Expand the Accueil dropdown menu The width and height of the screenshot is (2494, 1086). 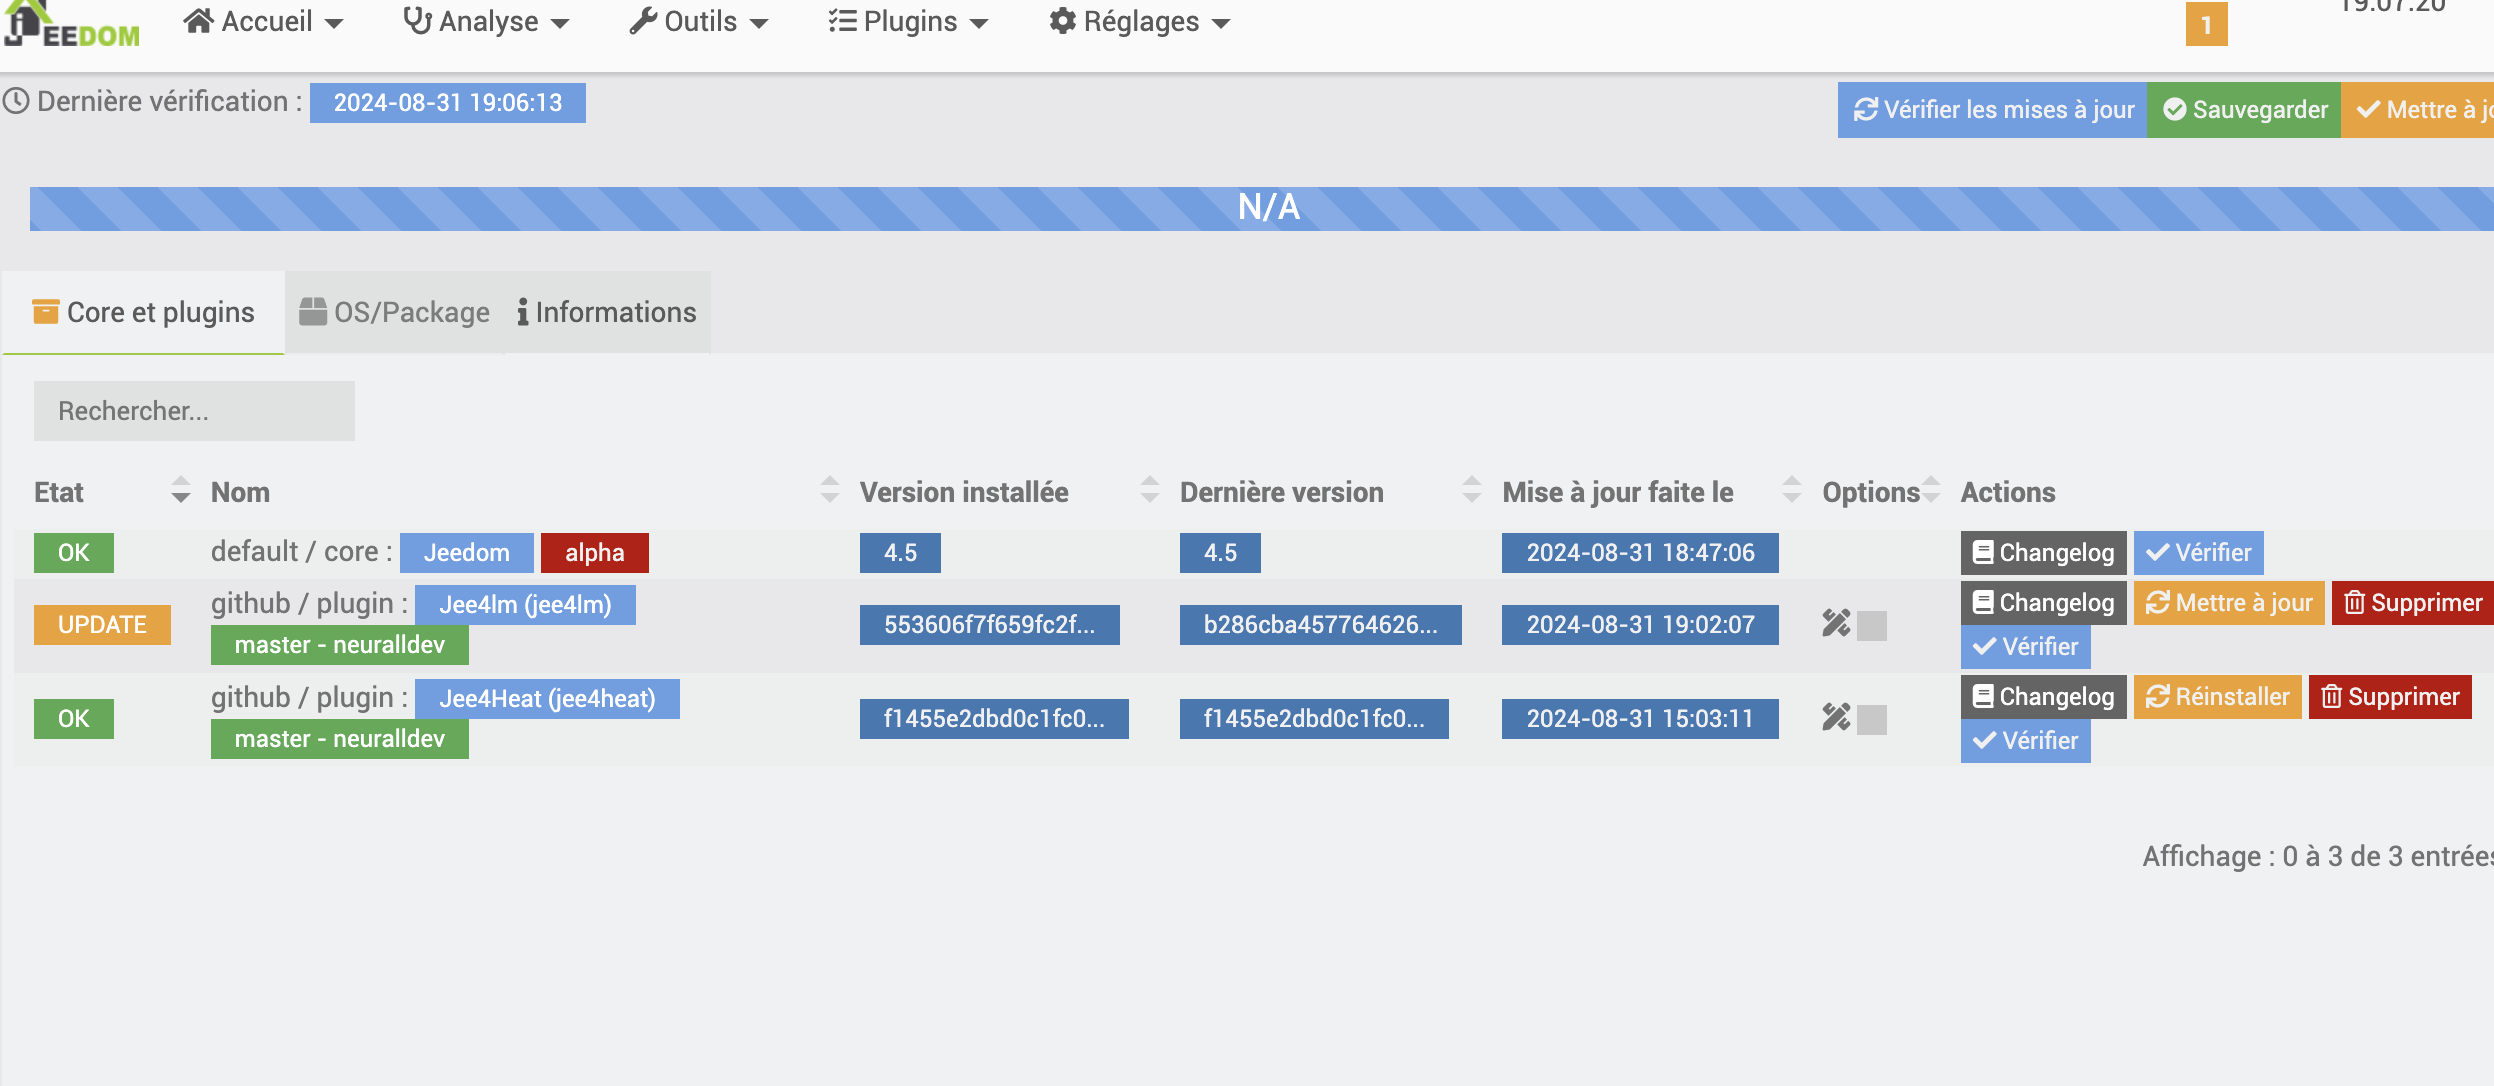tap(264, 22)
